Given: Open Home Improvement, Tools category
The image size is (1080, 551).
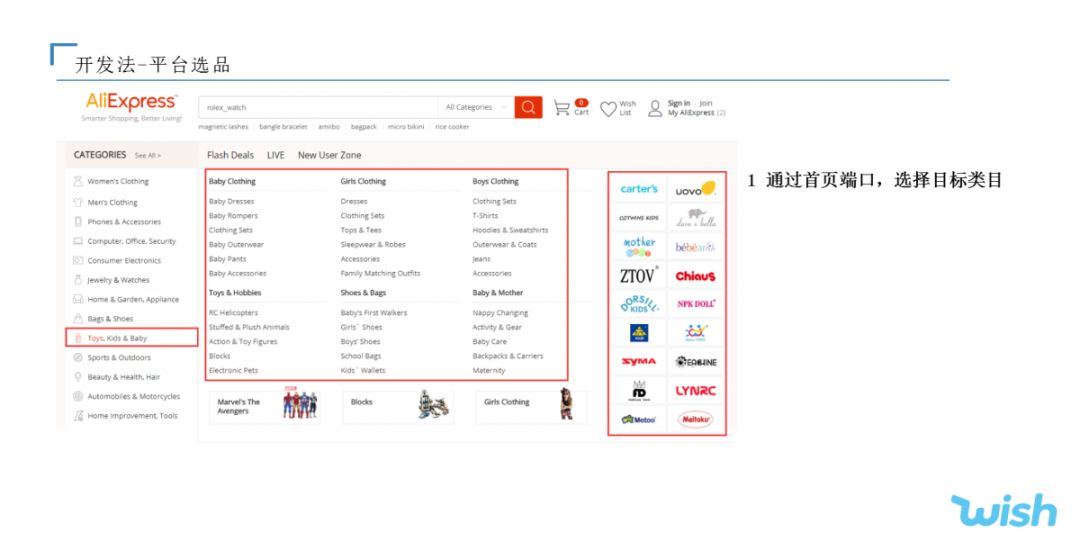Looking at the screenshot, I should (x=132, y=416).
